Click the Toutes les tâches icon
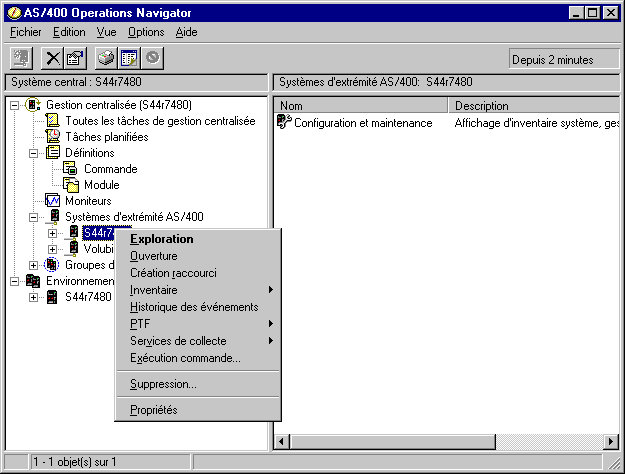Screen dimensions: 625x474 click(52, 121)
